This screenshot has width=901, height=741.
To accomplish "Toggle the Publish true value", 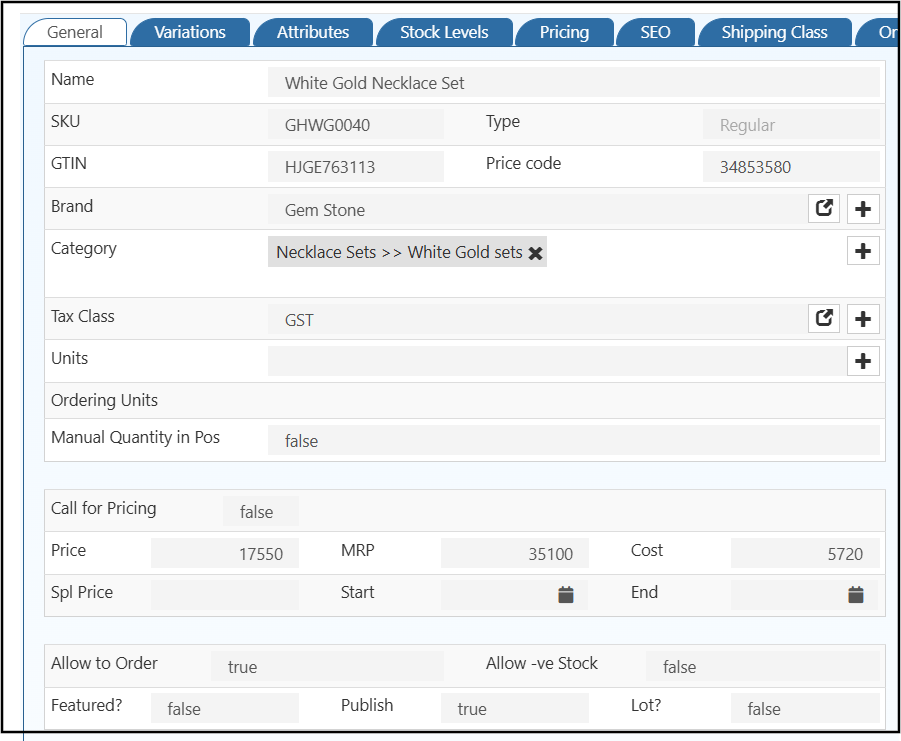I will coord(514,709).
